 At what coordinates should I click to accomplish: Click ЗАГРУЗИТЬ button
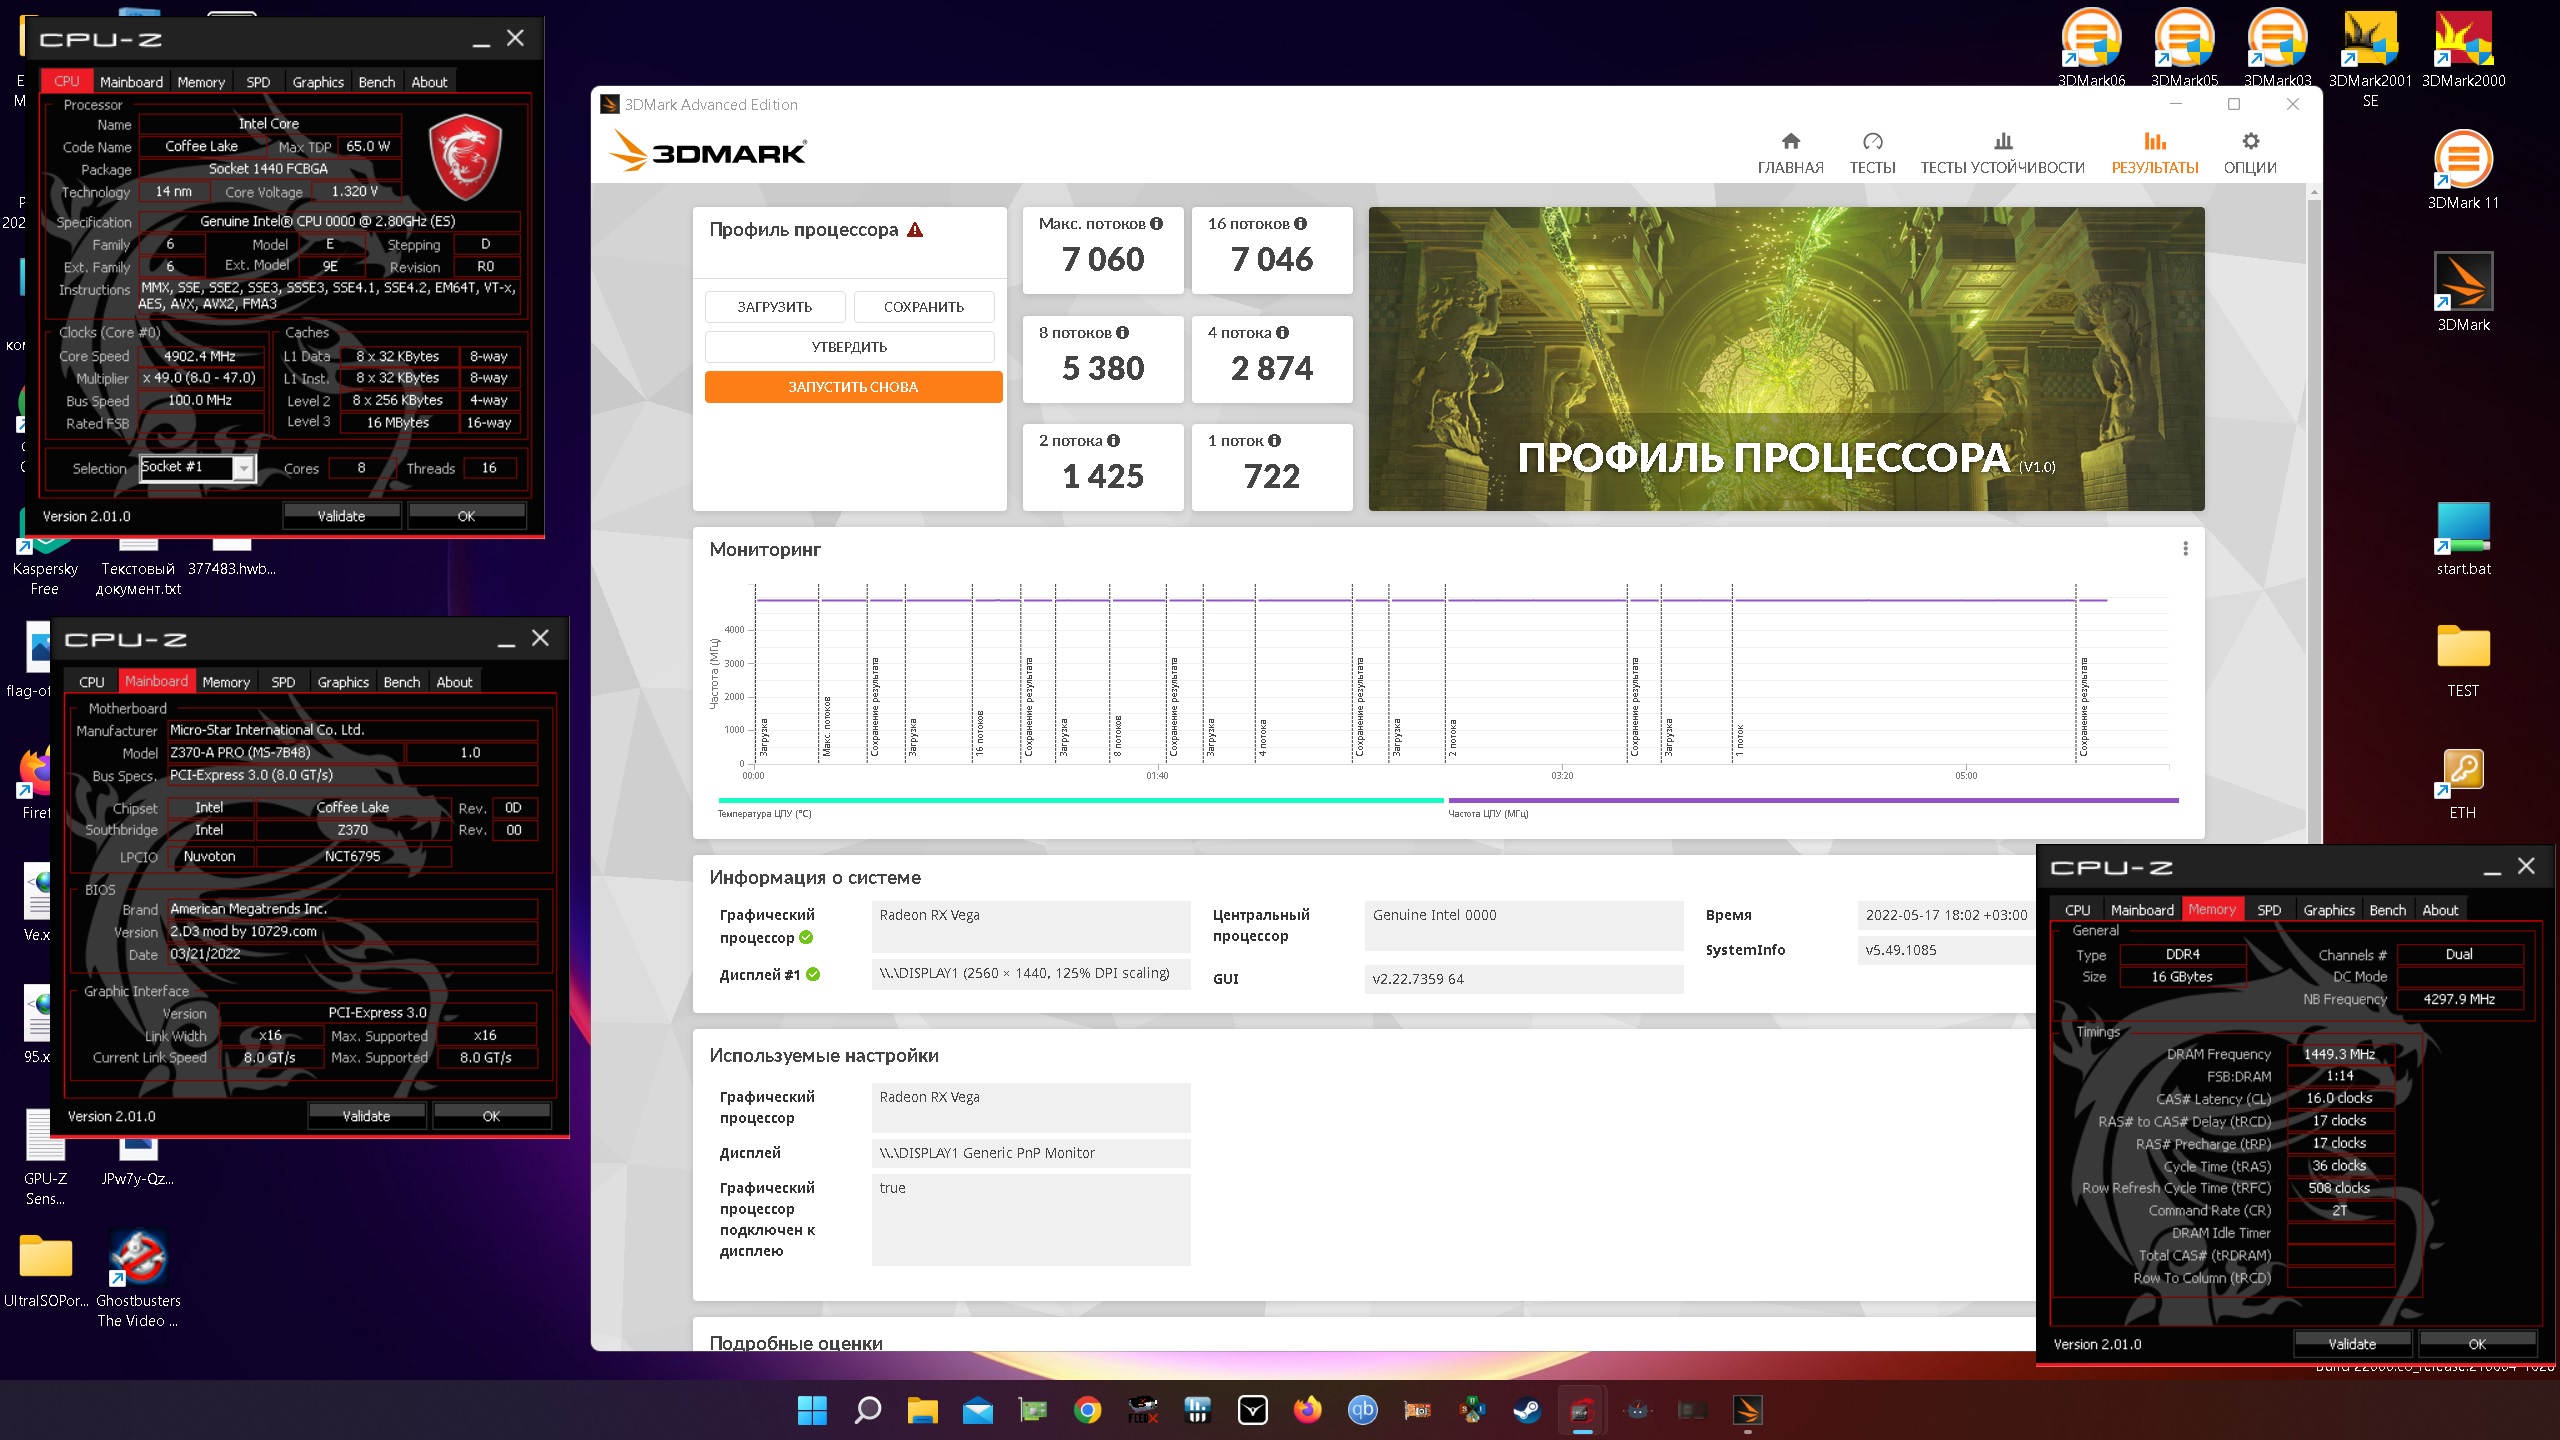point(775,307)
